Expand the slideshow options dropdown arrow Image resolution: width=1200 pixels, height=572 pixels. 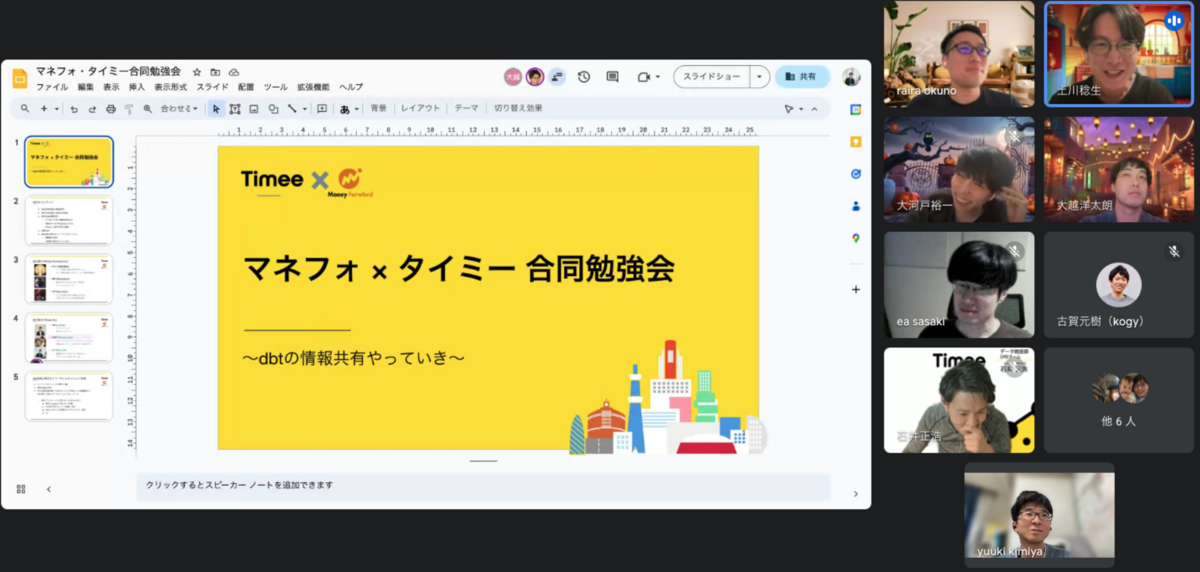tap(760, 77)
